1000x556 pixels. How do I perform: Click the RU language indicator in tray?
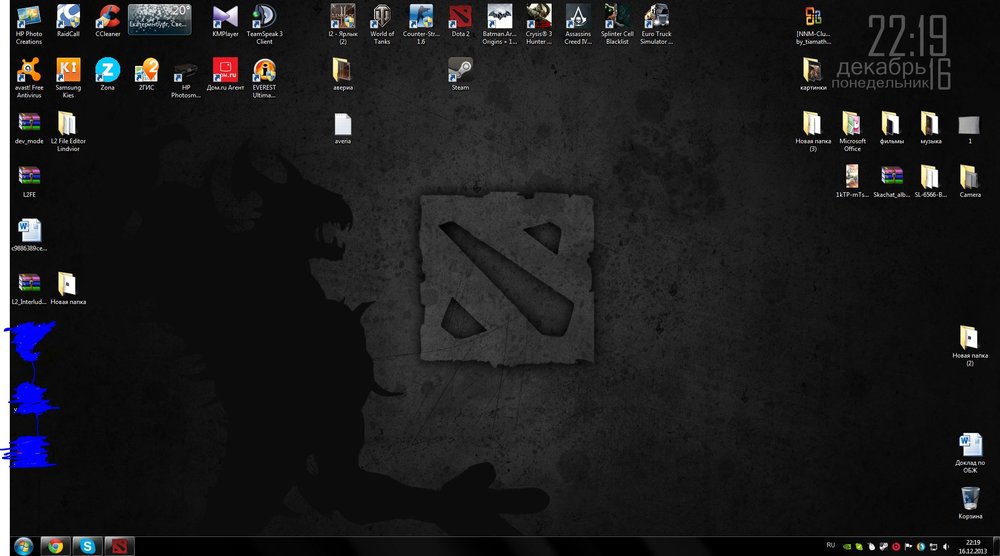(830, 545)
